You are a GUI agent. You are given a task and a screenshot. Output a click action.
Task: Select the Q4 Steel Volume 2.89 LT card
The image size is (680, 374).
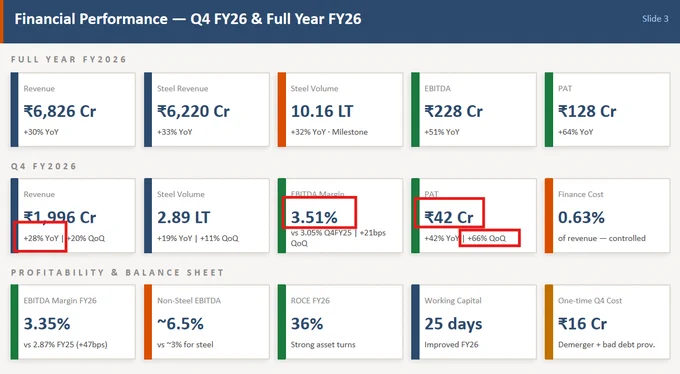pyautogui.click(x=206, y=216)
